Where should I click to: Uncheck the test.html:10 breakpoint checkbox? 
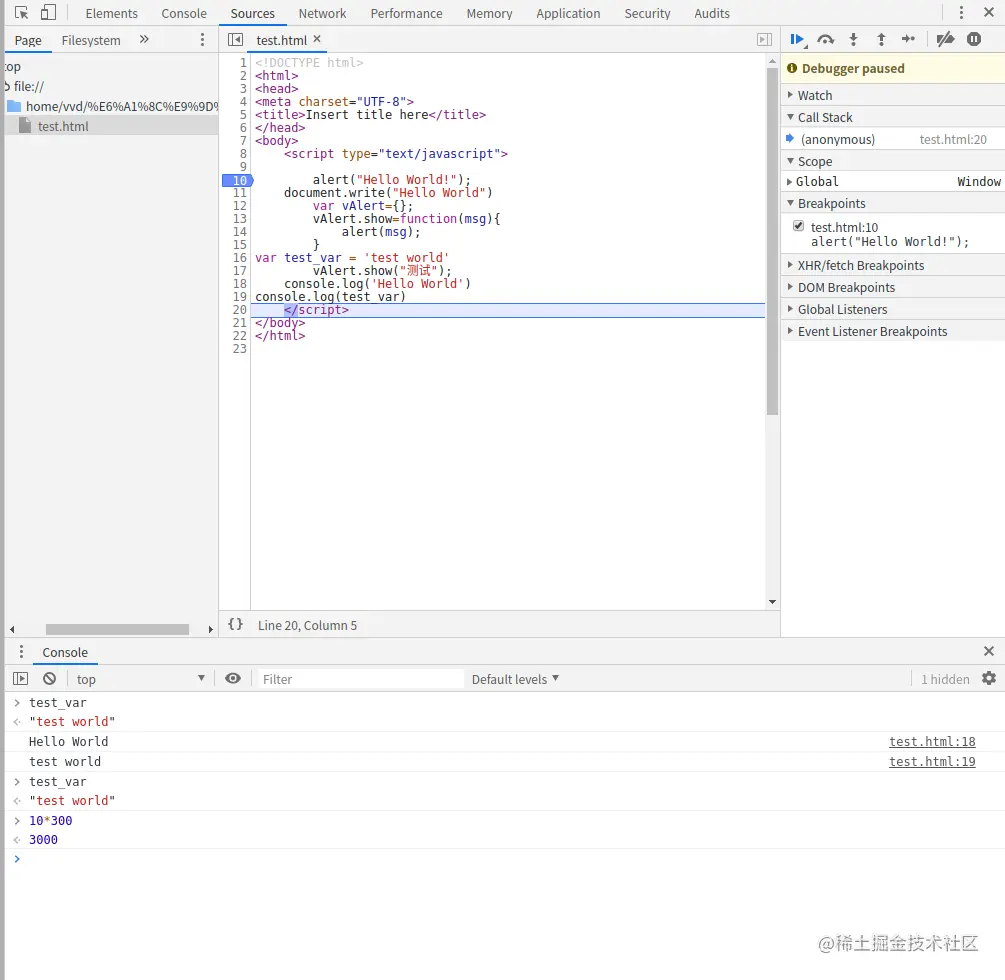coord(799,226)
